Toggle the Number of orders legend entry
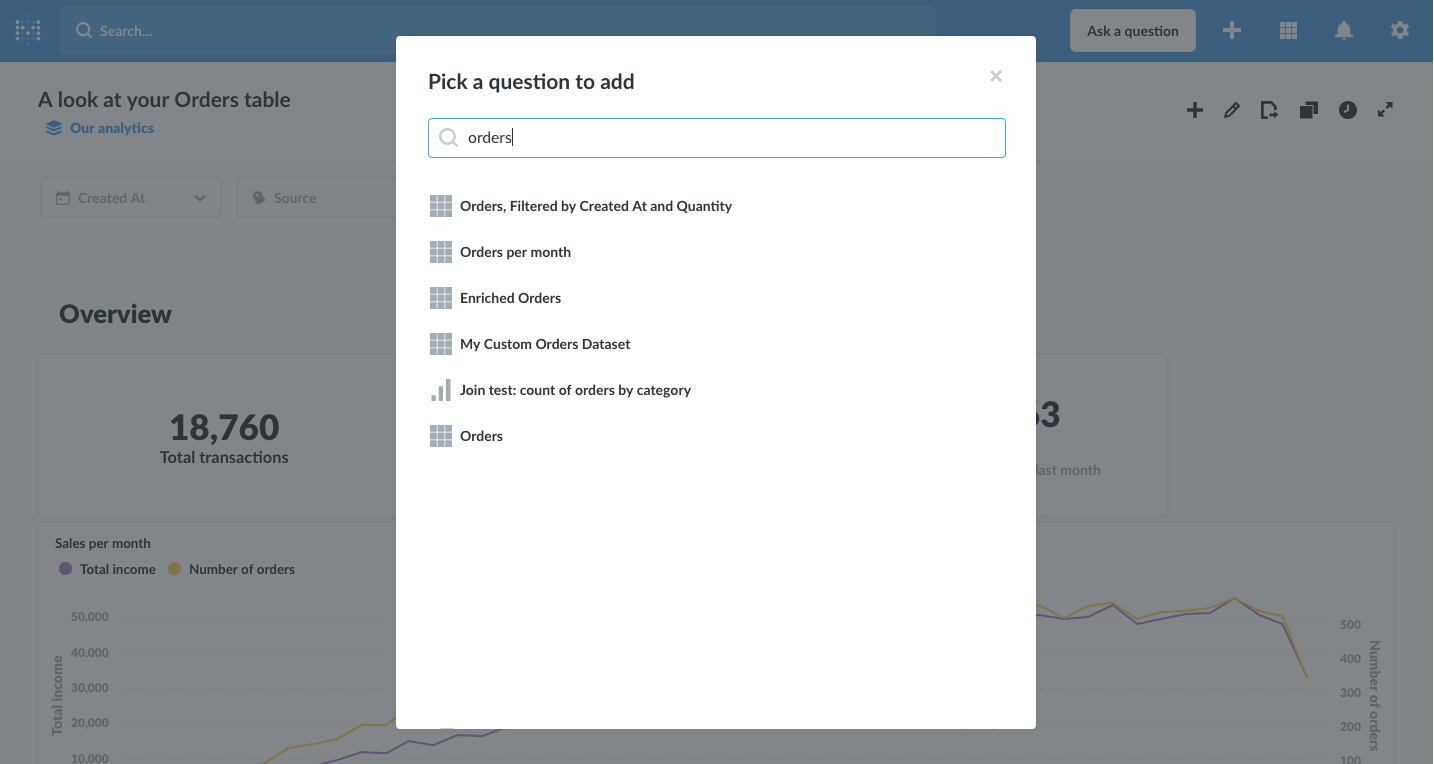The height and width of the screenshot is (764, 1434). [x=231, y=568]
